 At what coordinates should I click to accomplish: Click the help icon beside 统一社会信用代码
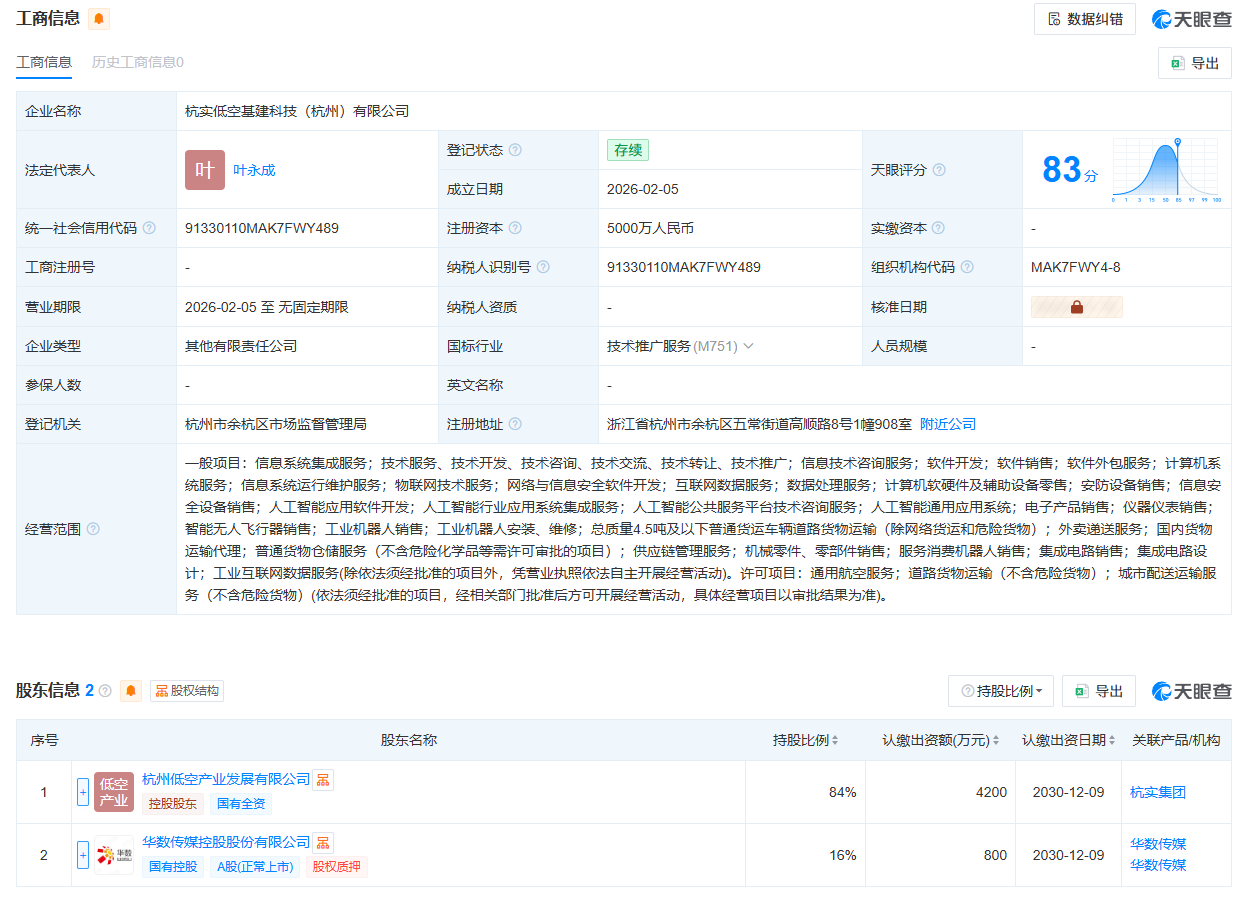(x=149, y=228)
